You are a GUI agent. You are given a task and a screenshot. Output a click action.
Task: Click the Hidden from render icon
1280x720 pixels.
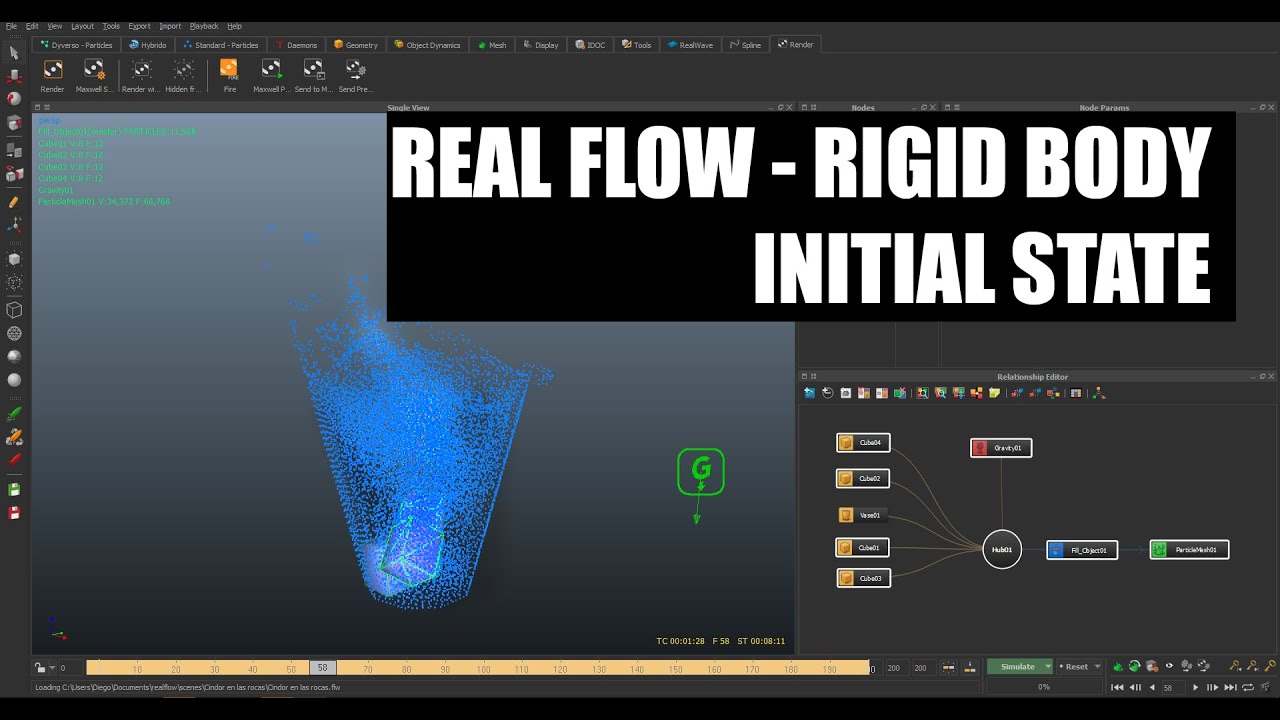(x=183, y=69)
